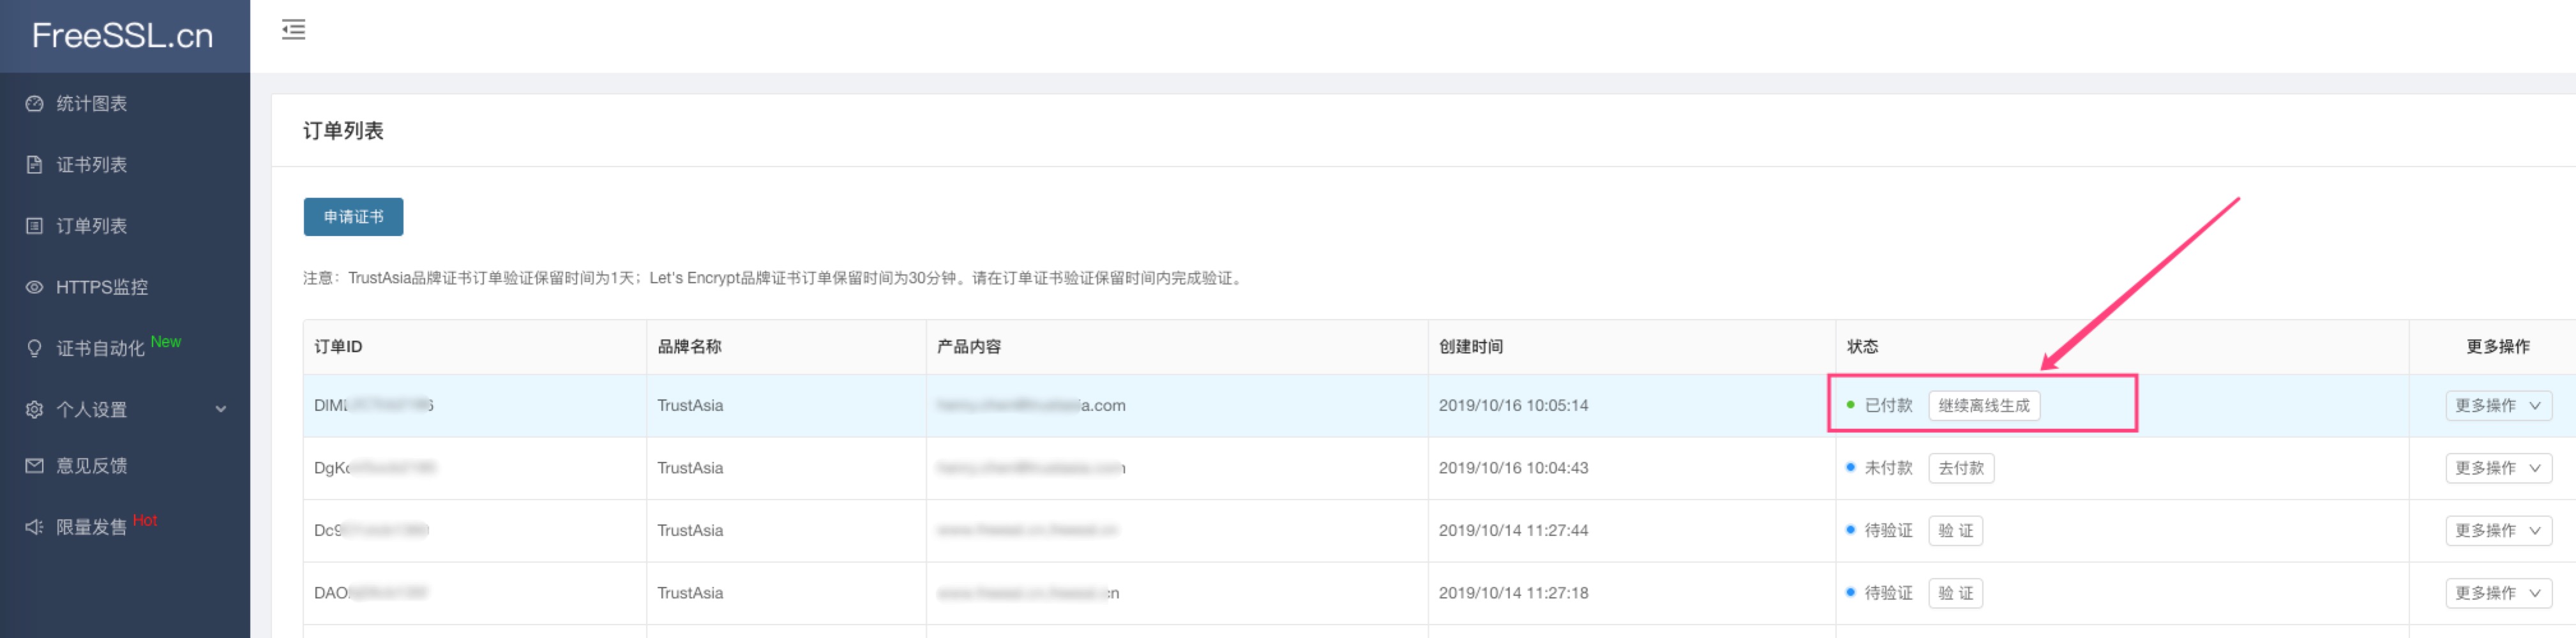Open 证书自动化 New menu item
2576x638 pixels.
tap(125, 347)
